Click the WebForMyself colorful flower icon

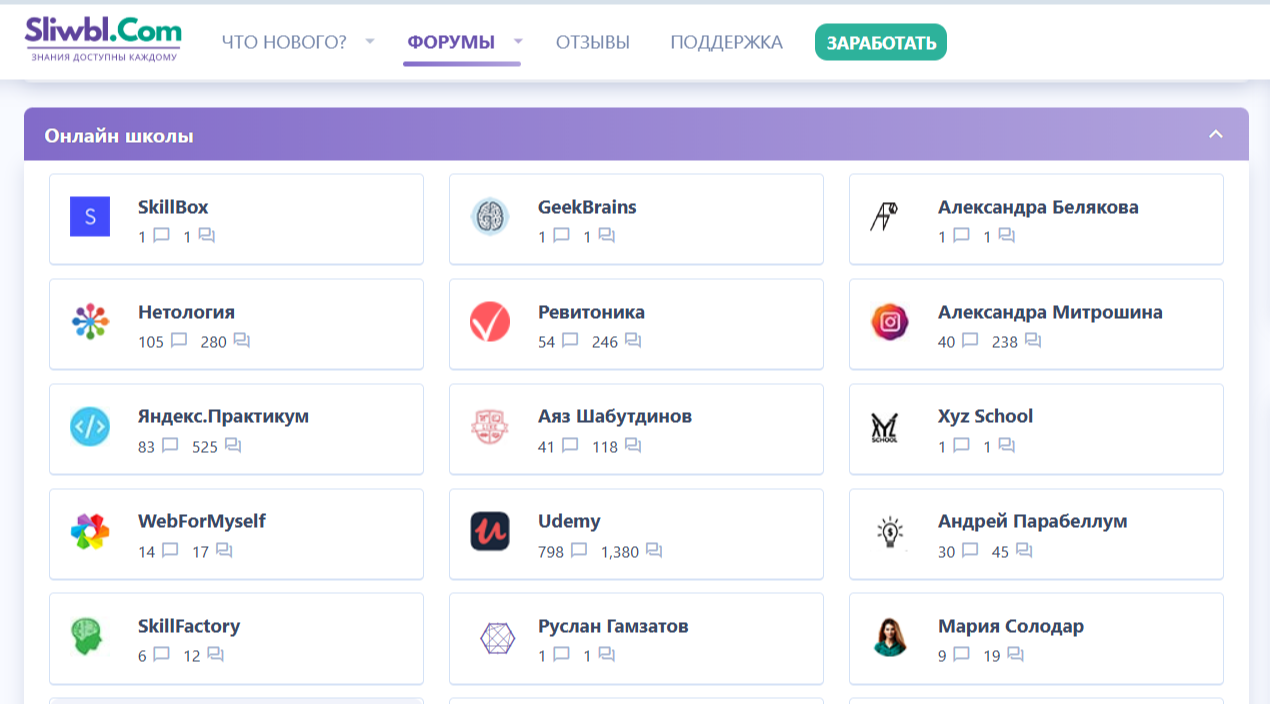click(90, 532)
